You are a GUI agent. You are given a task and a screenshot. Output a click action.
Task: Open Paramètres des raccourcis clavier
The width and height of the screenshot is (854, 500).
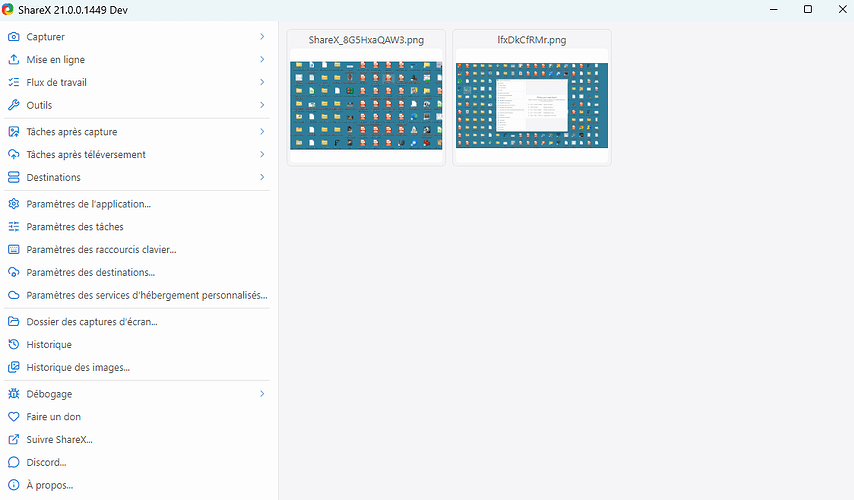[137, 250]
